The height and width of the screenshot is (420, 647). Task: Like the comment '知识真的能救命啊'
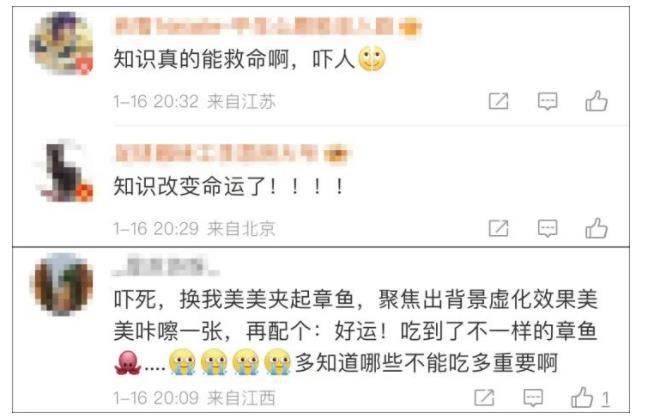coord(596,101)
